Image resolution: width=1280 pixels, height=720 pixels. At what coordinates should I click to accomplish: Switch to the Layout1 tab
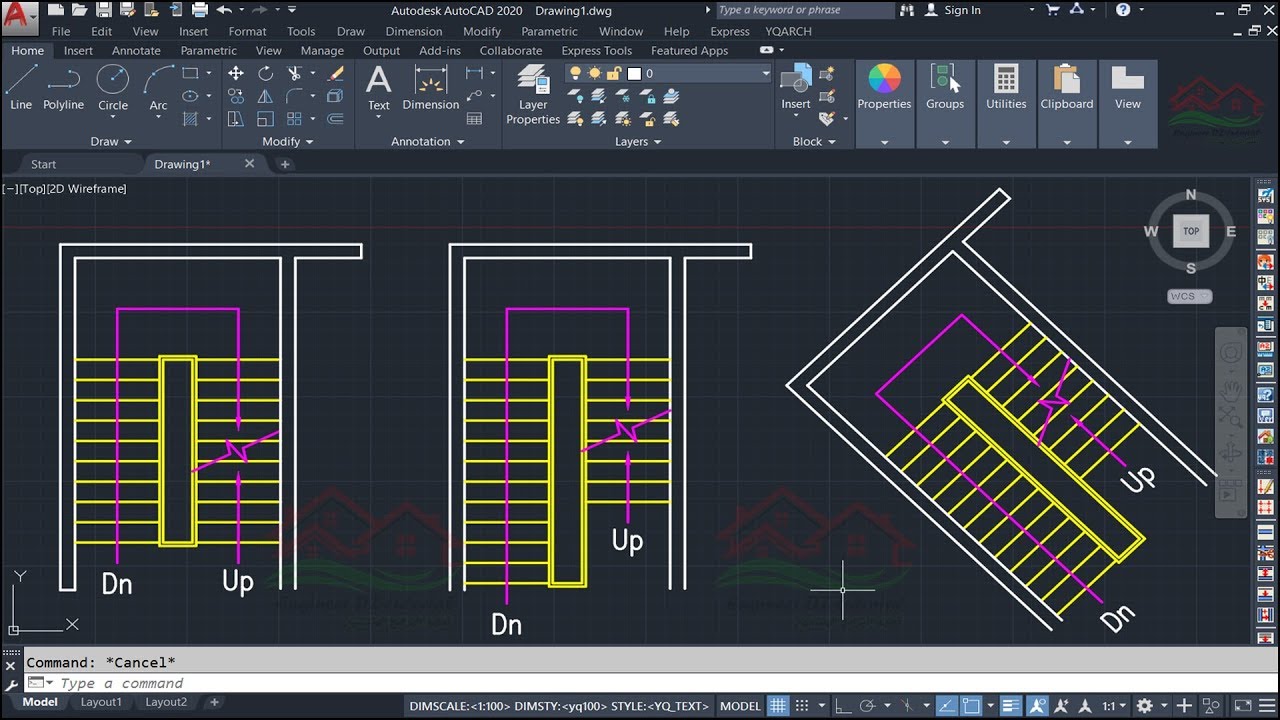click(101, 702)
